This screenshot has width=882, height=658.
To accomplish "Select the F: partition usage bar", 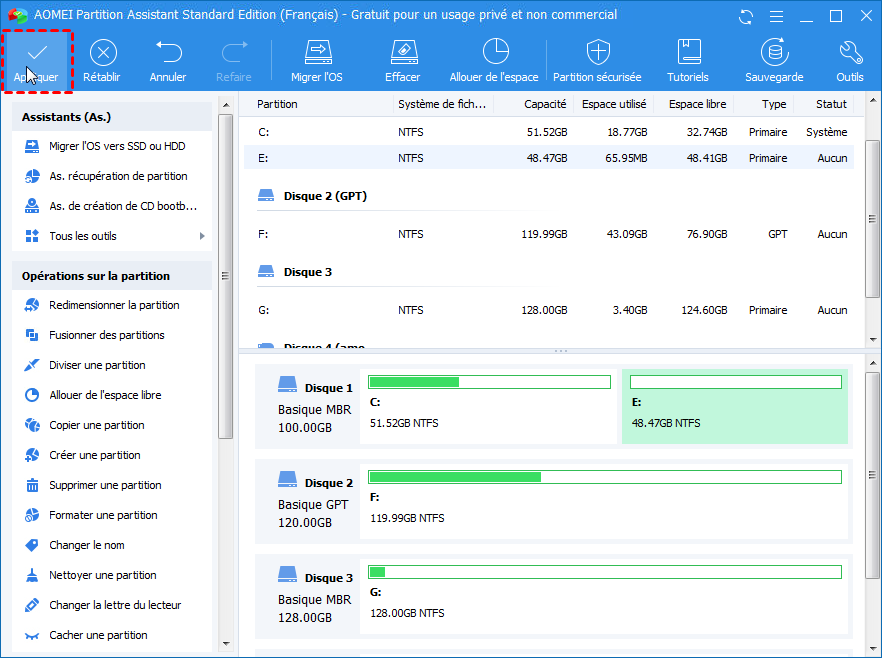I will (x=604, y=477).
